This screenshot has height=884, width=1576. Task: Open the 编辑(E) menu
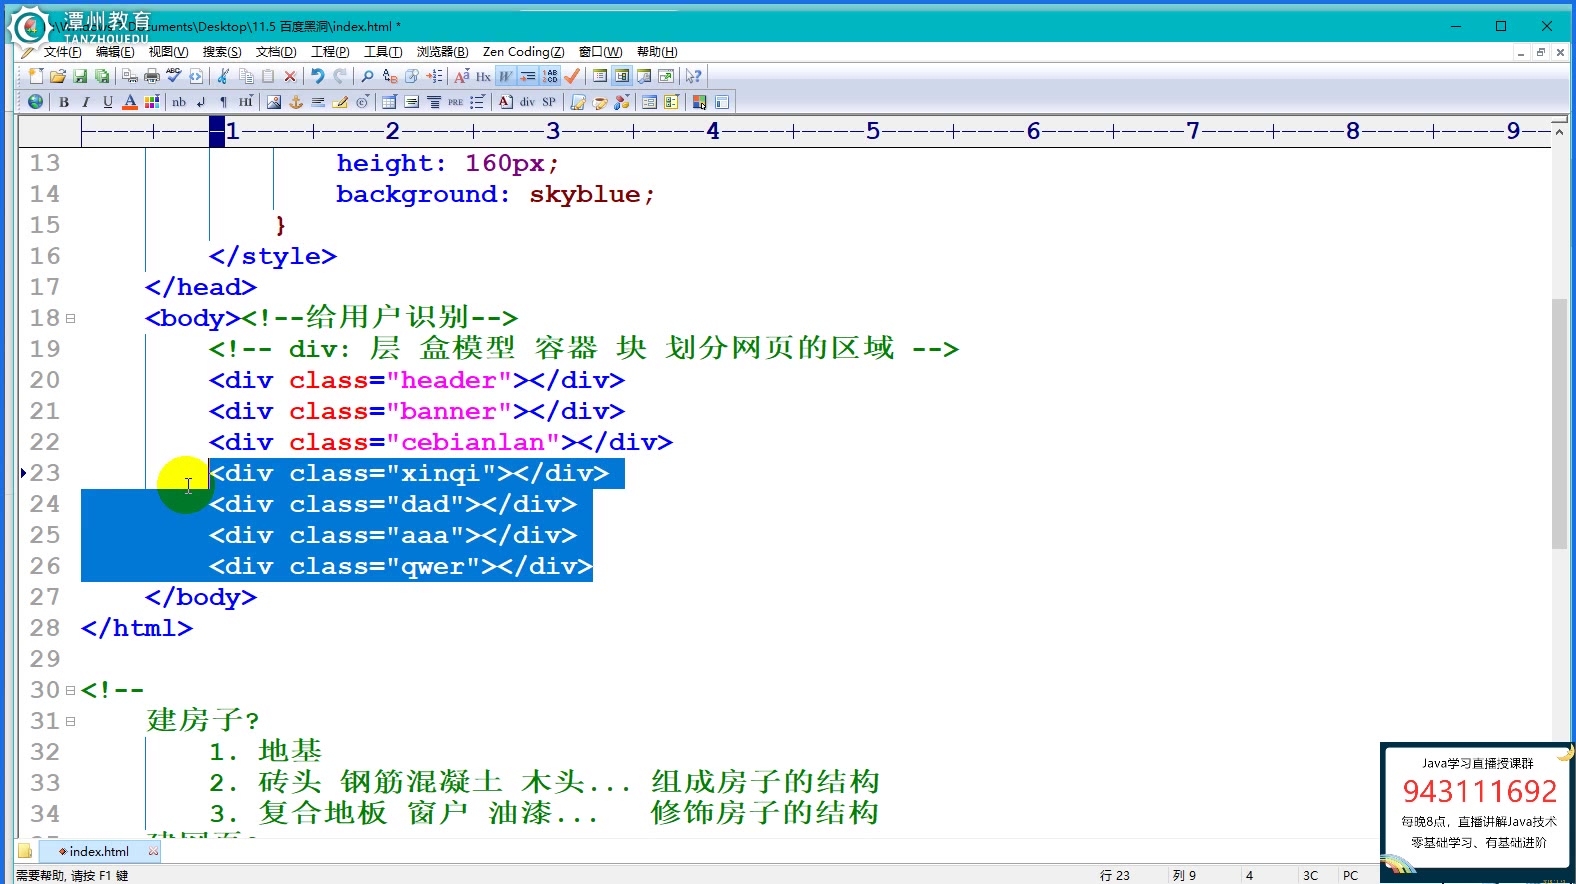115,52
